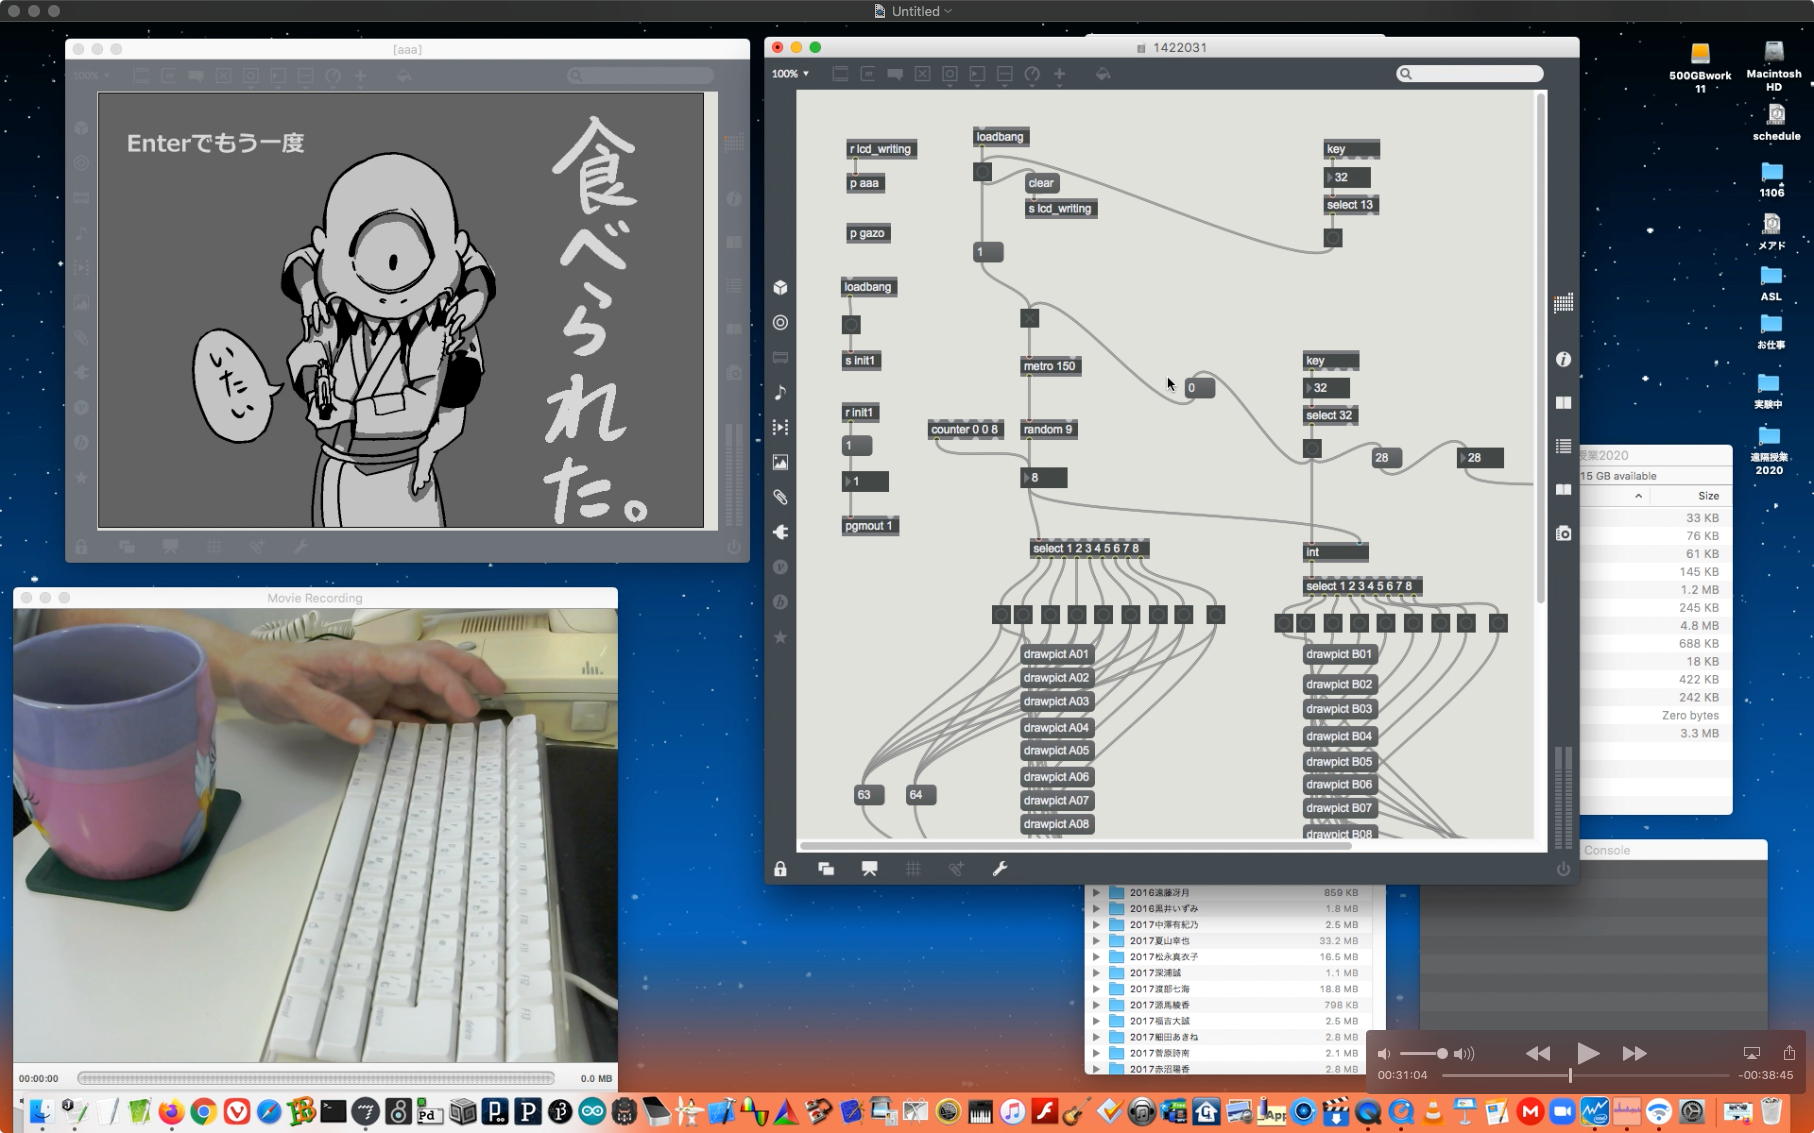Expand the 2016黒井いずみ folder
The width and height of the screenshot is (1814, 1133).
[1096, 909]
